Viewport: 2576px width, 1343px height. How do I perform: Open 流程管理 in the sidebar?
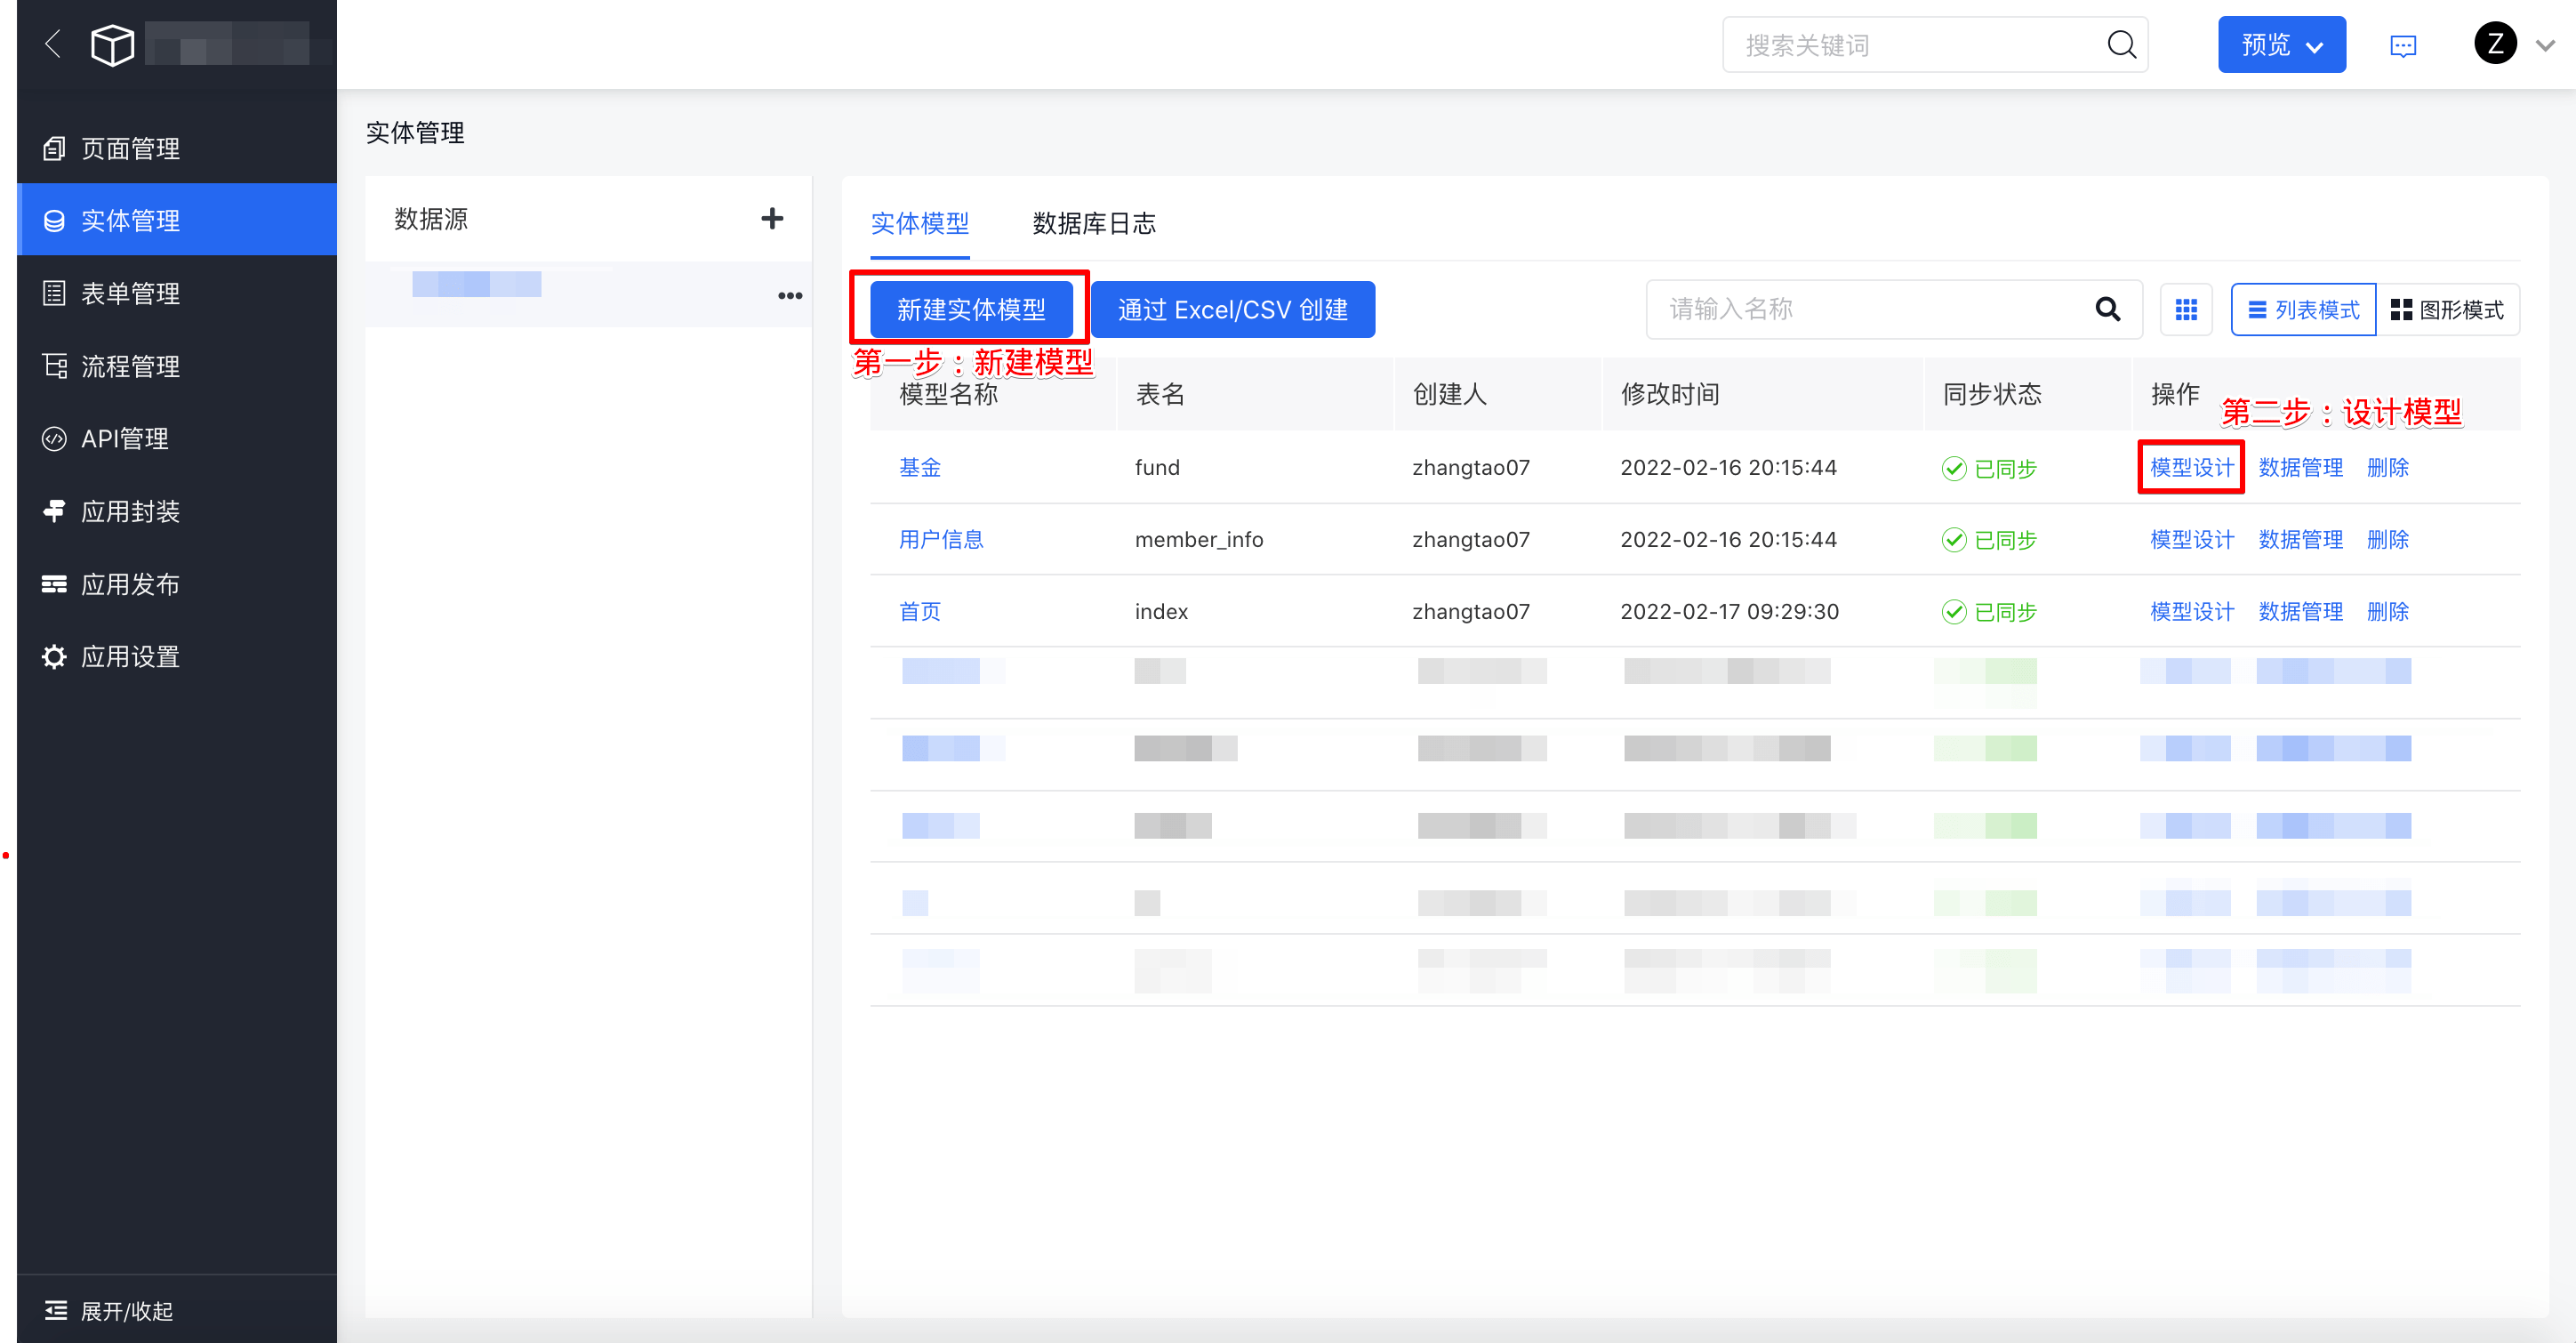pos(177,366)
